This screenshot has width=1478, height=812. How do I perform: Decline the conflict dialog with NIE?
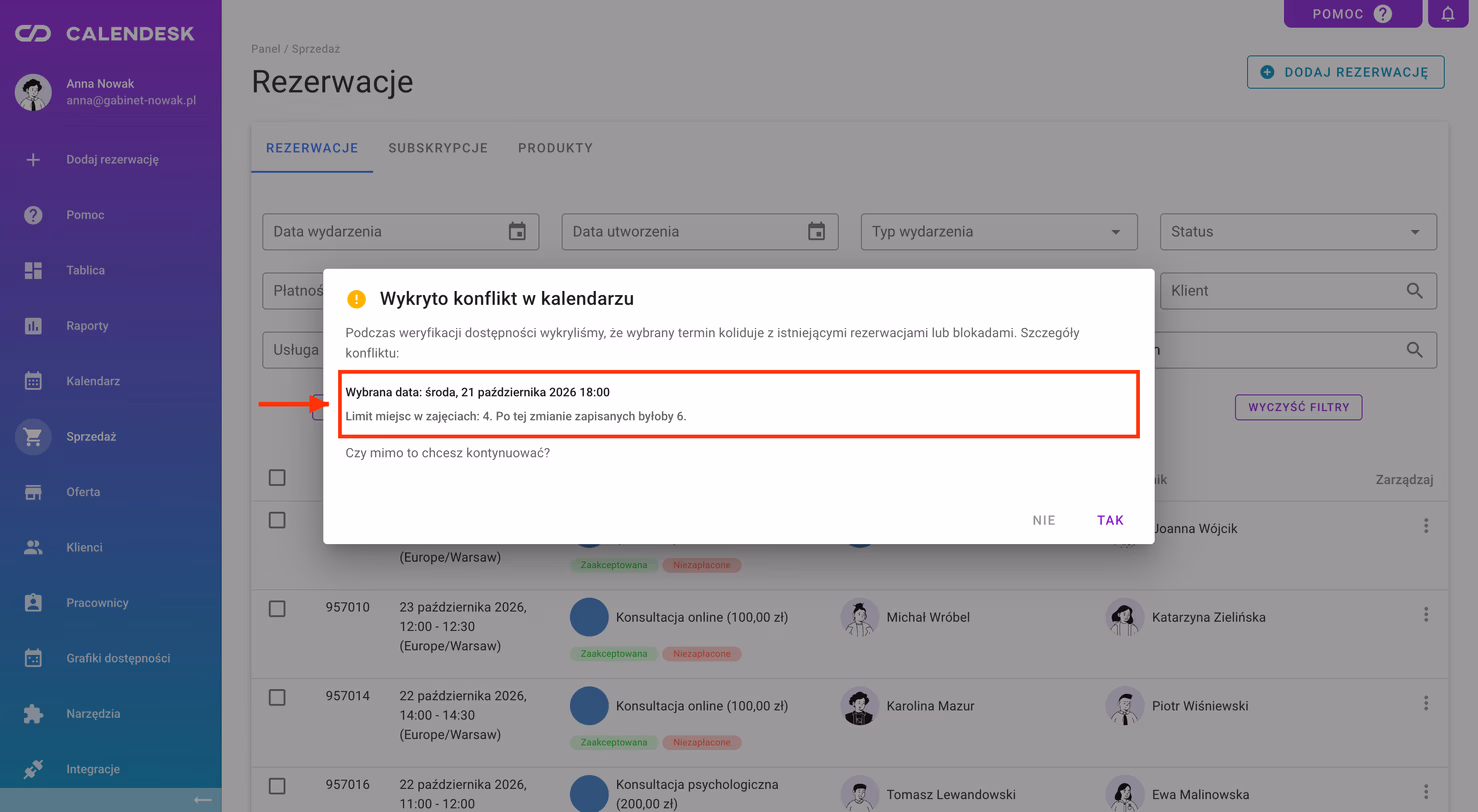(x=1044, y=520)
